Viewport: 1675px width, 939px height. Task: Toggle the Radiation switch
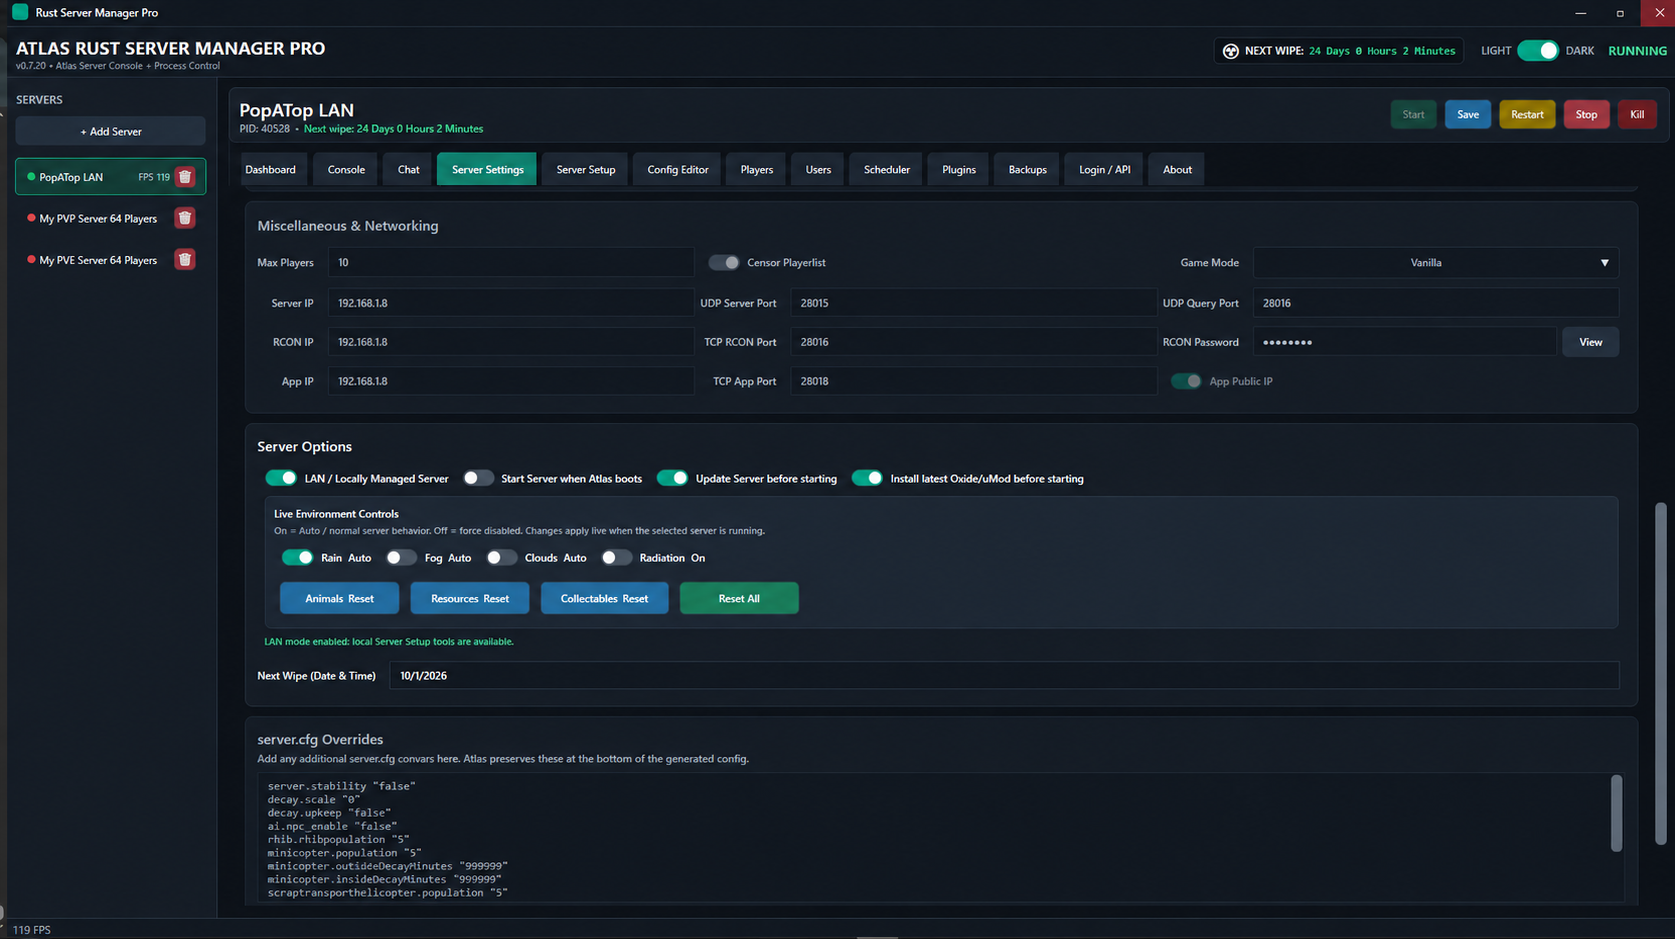[x=616, y=558]
